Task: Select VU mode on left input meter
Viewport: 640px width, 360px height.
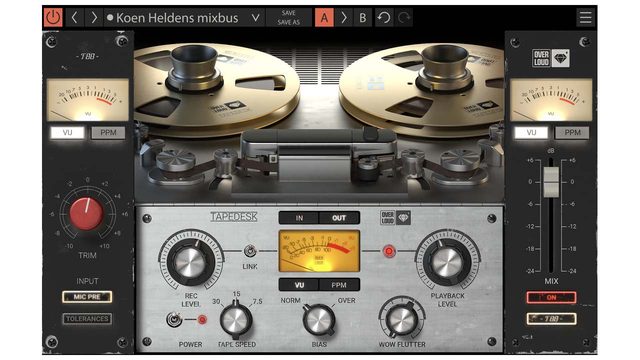Action: click(x=67, y=133)
